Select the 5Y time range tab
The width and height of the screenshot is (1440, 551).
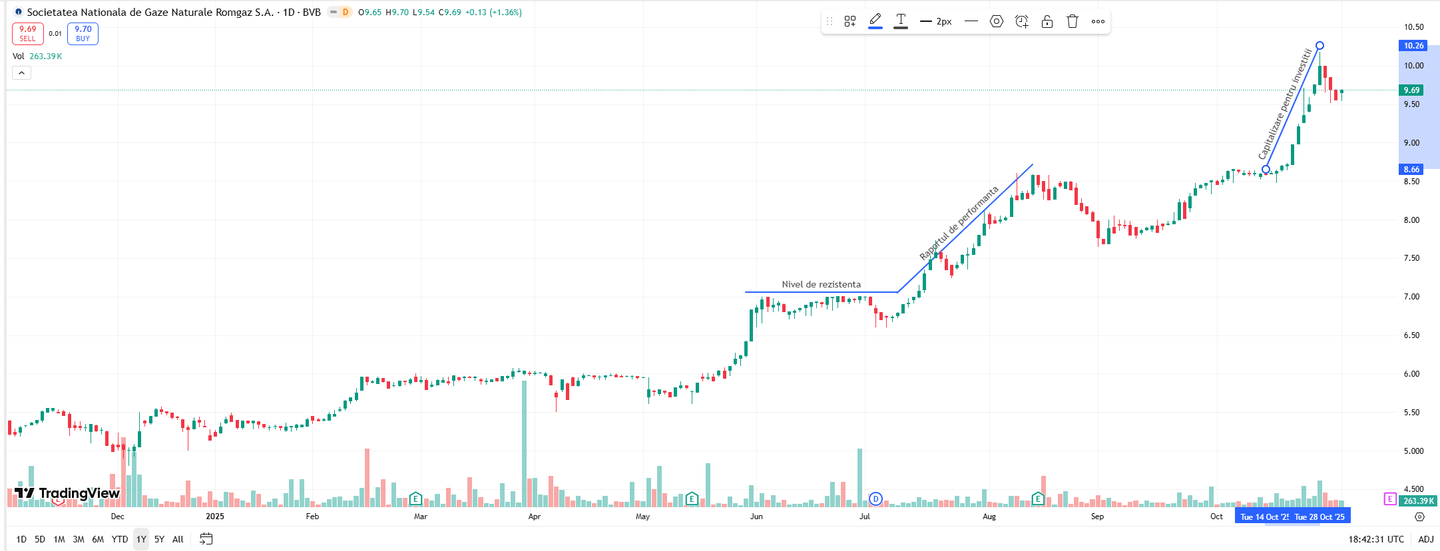click(159, 539)
